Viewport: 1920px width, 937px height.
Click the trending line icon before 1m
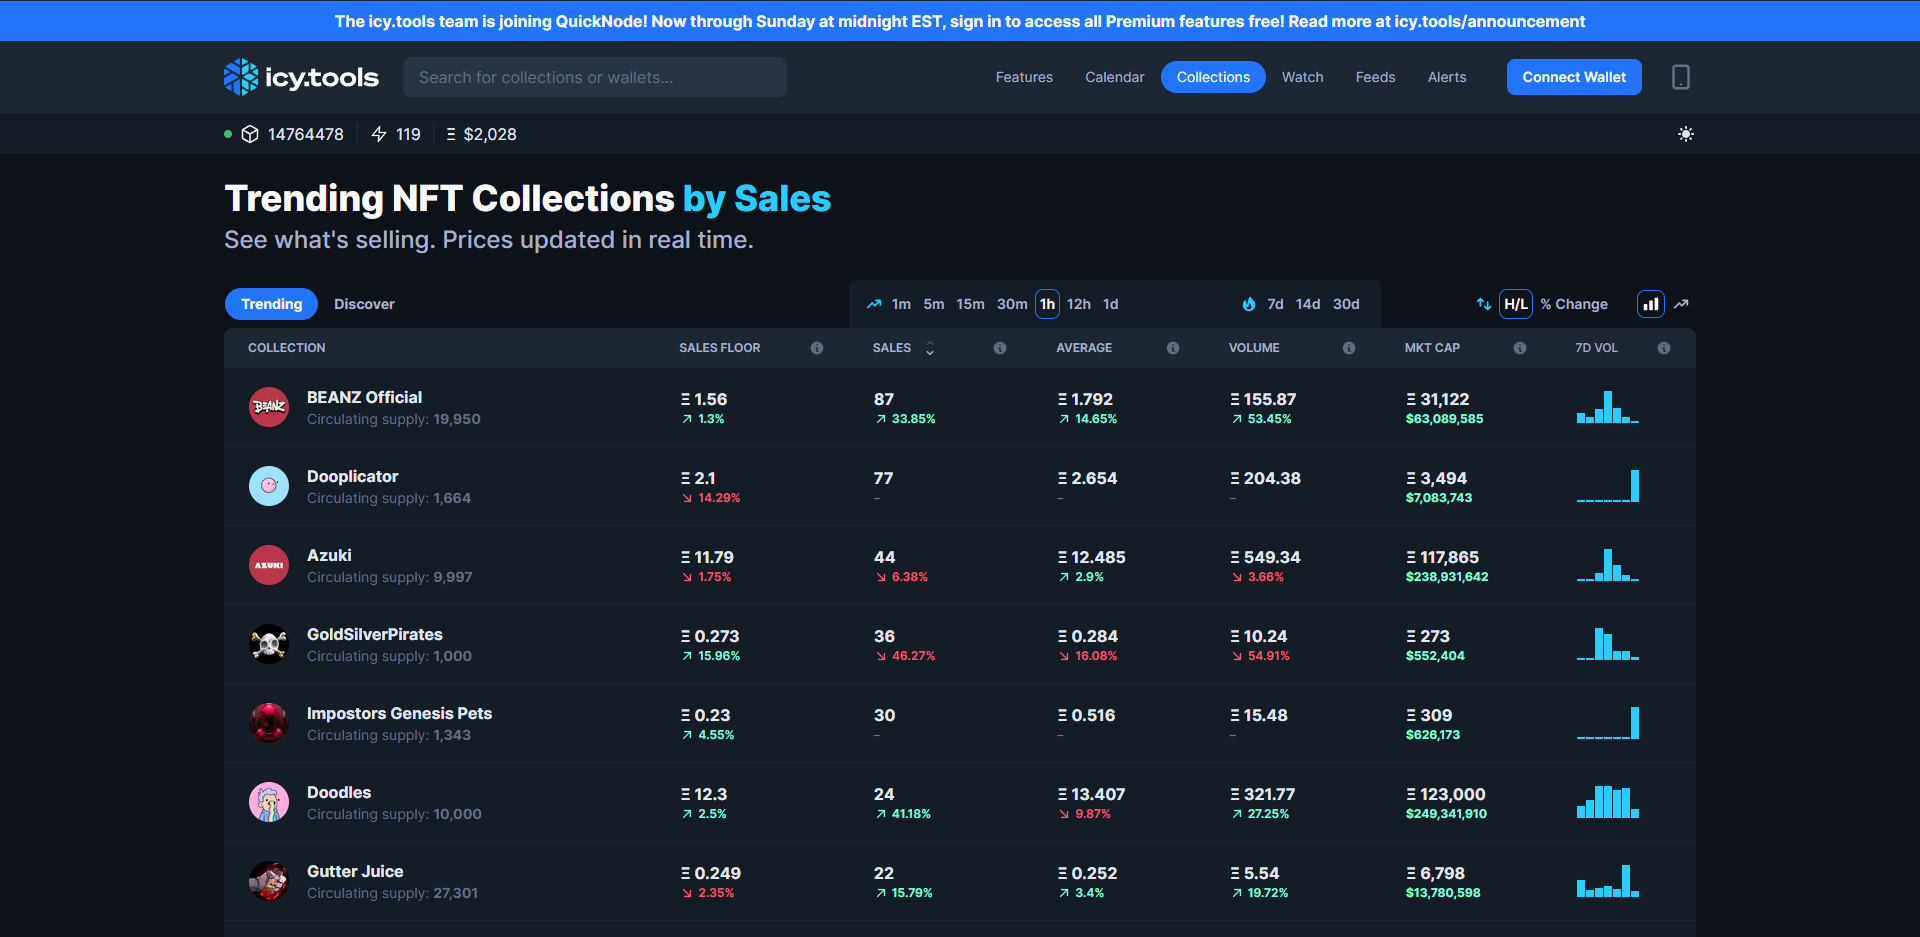coord(874,304)
